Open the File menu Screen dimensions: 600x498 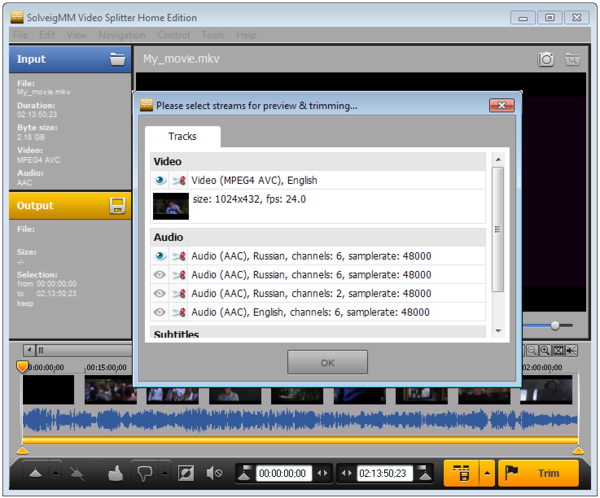[20, 35]
